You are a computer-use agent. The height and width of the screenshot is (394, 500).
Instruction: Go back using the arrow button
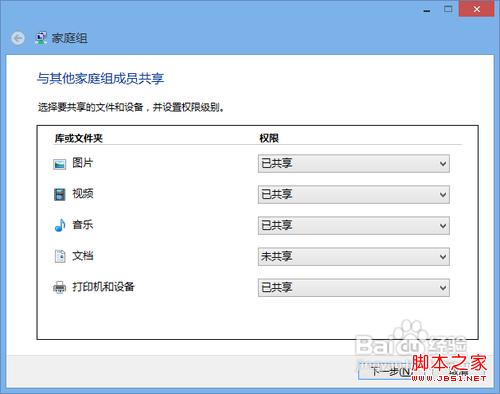pos(18,38)
